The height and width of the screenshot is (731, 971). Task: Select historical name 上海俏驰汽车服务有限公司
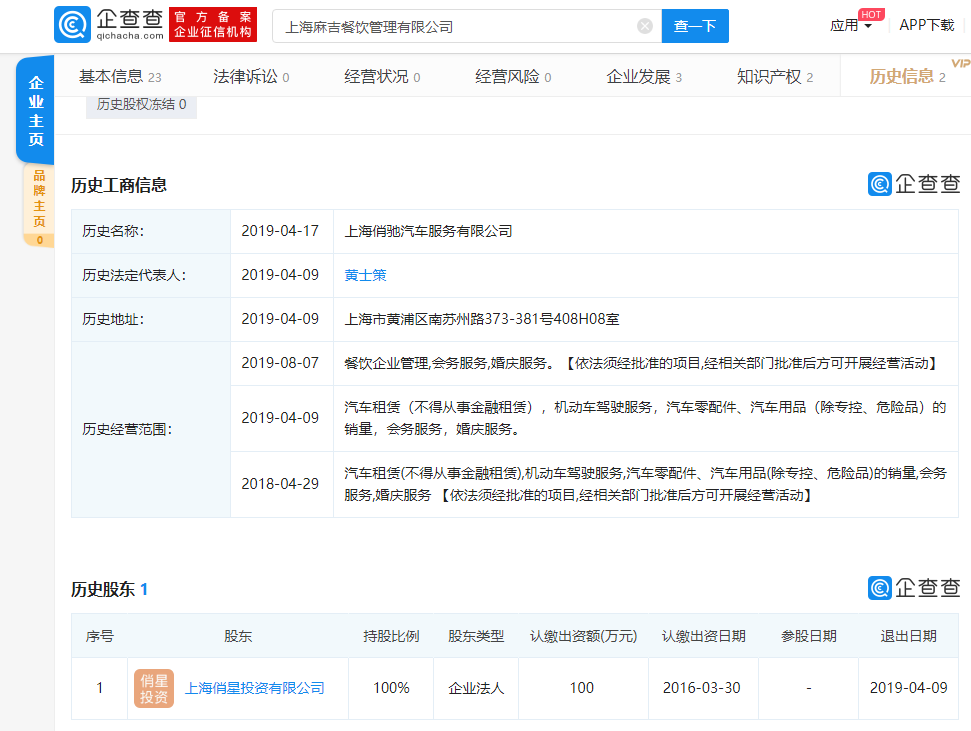[429, 231]
